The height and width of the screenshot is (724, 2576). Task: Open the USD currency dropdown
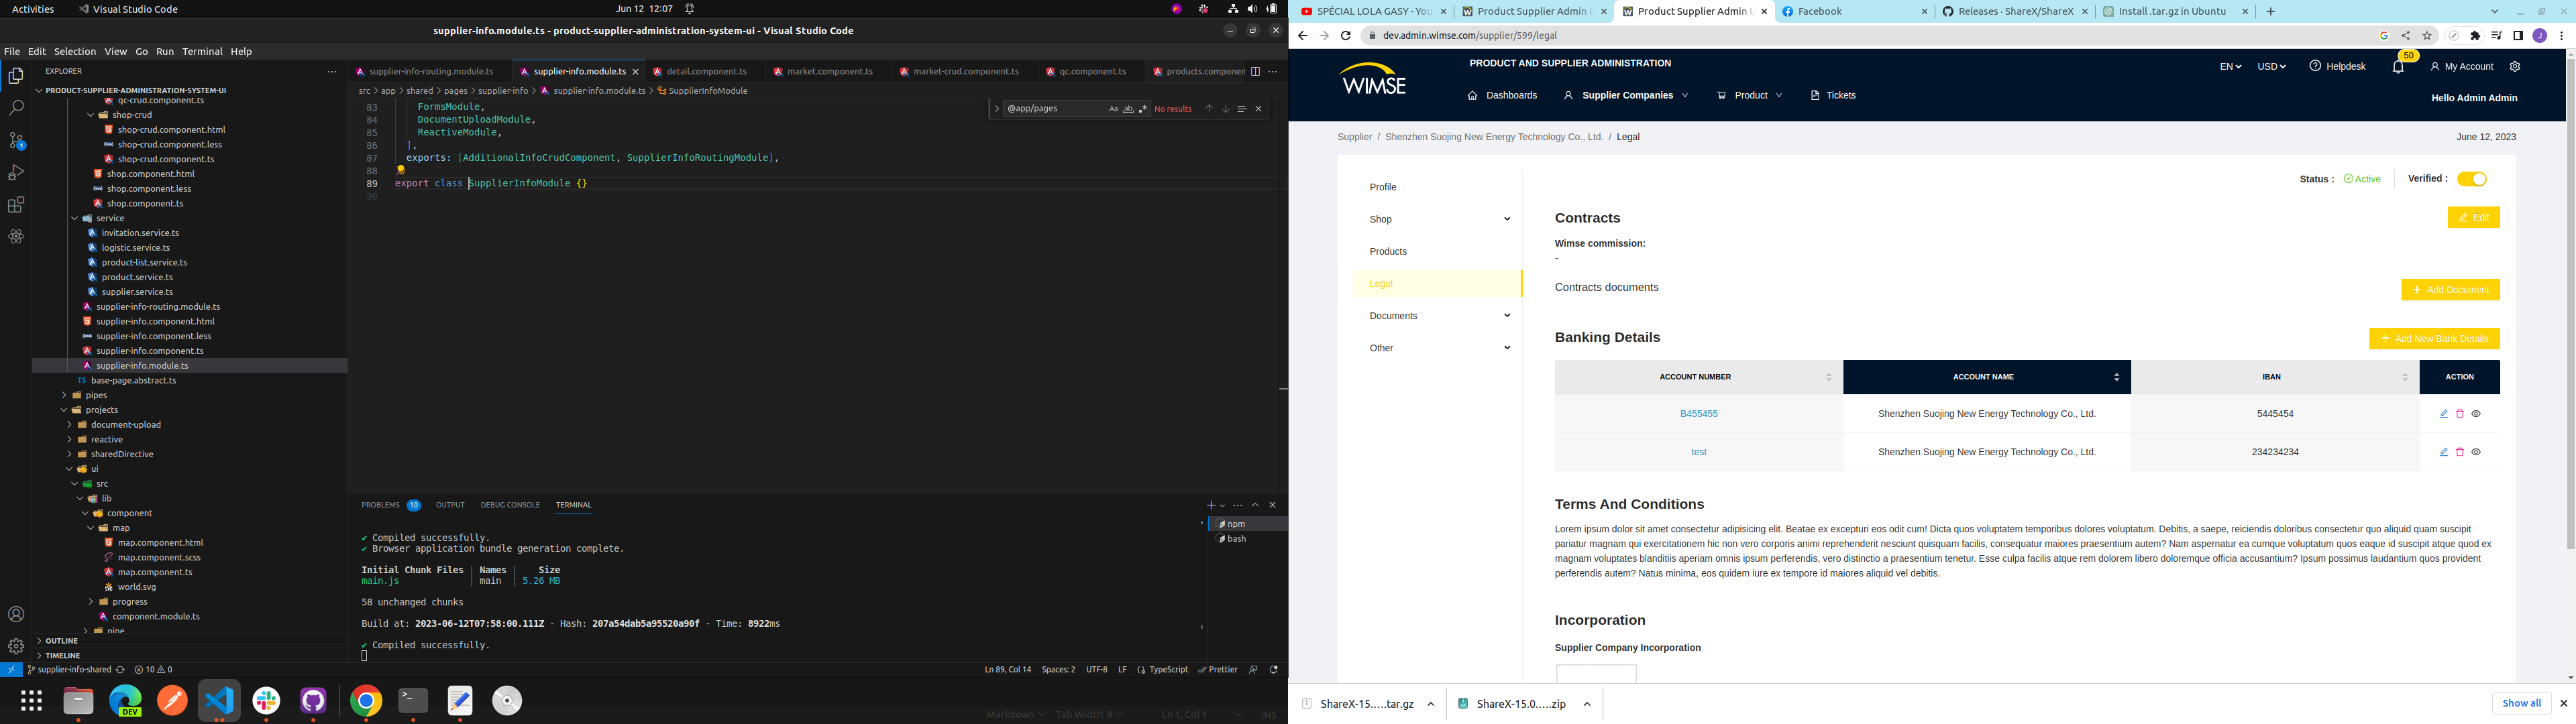(2270, 67)
